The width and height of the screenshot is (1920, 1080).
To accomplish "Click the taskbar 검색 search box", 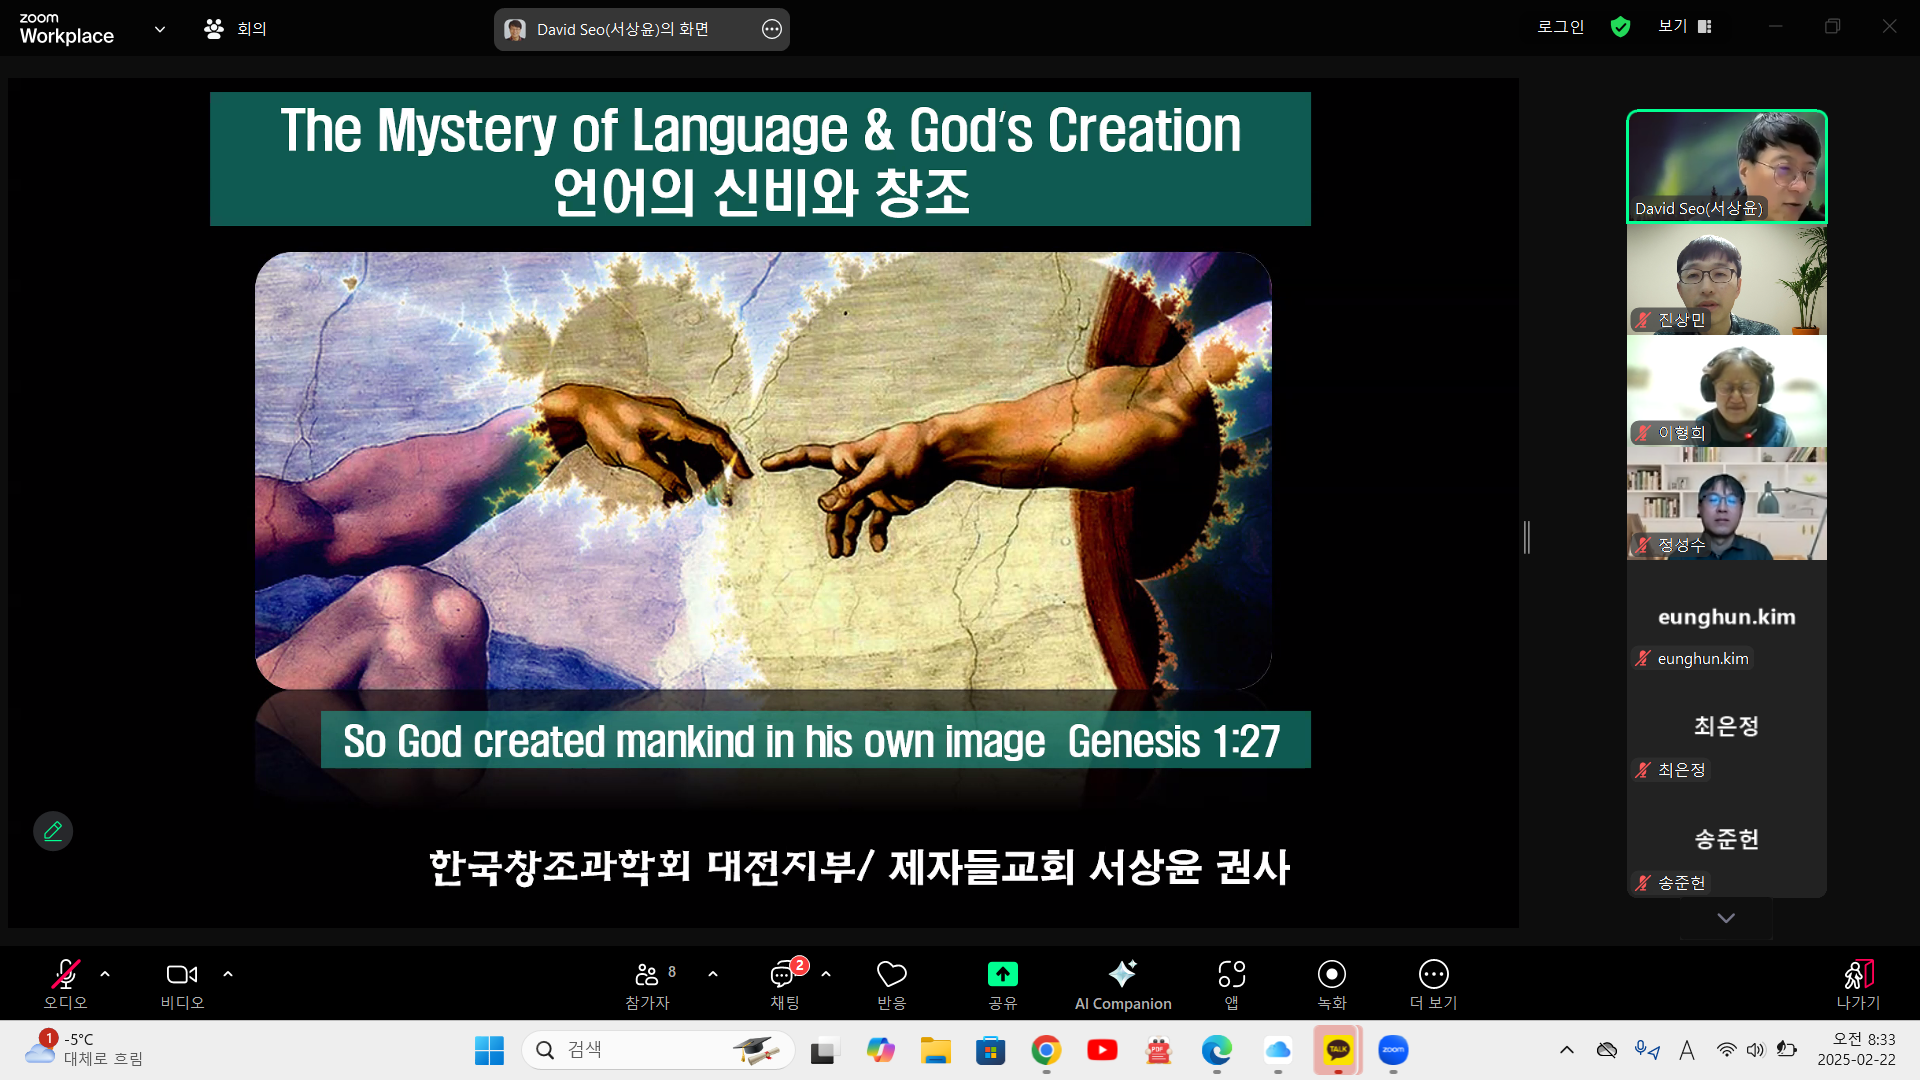I will [x=658, y=1050].
